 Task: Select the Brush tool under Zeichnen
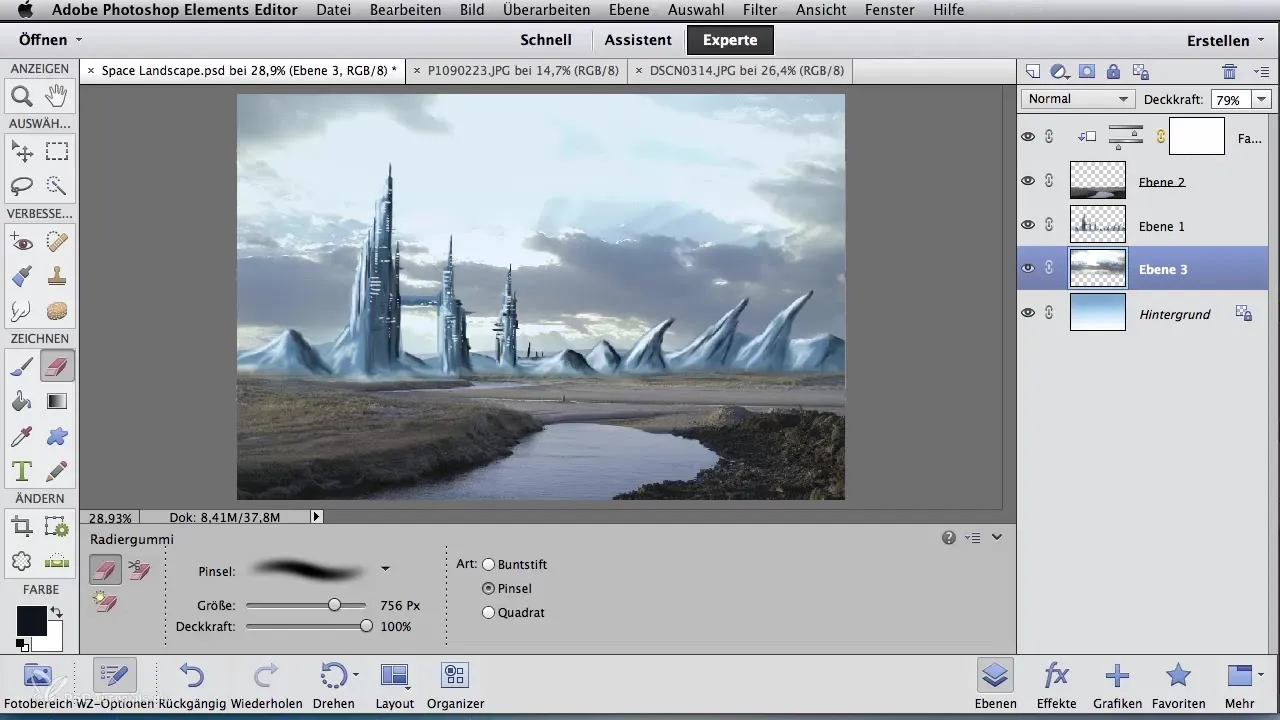(22, 367)
